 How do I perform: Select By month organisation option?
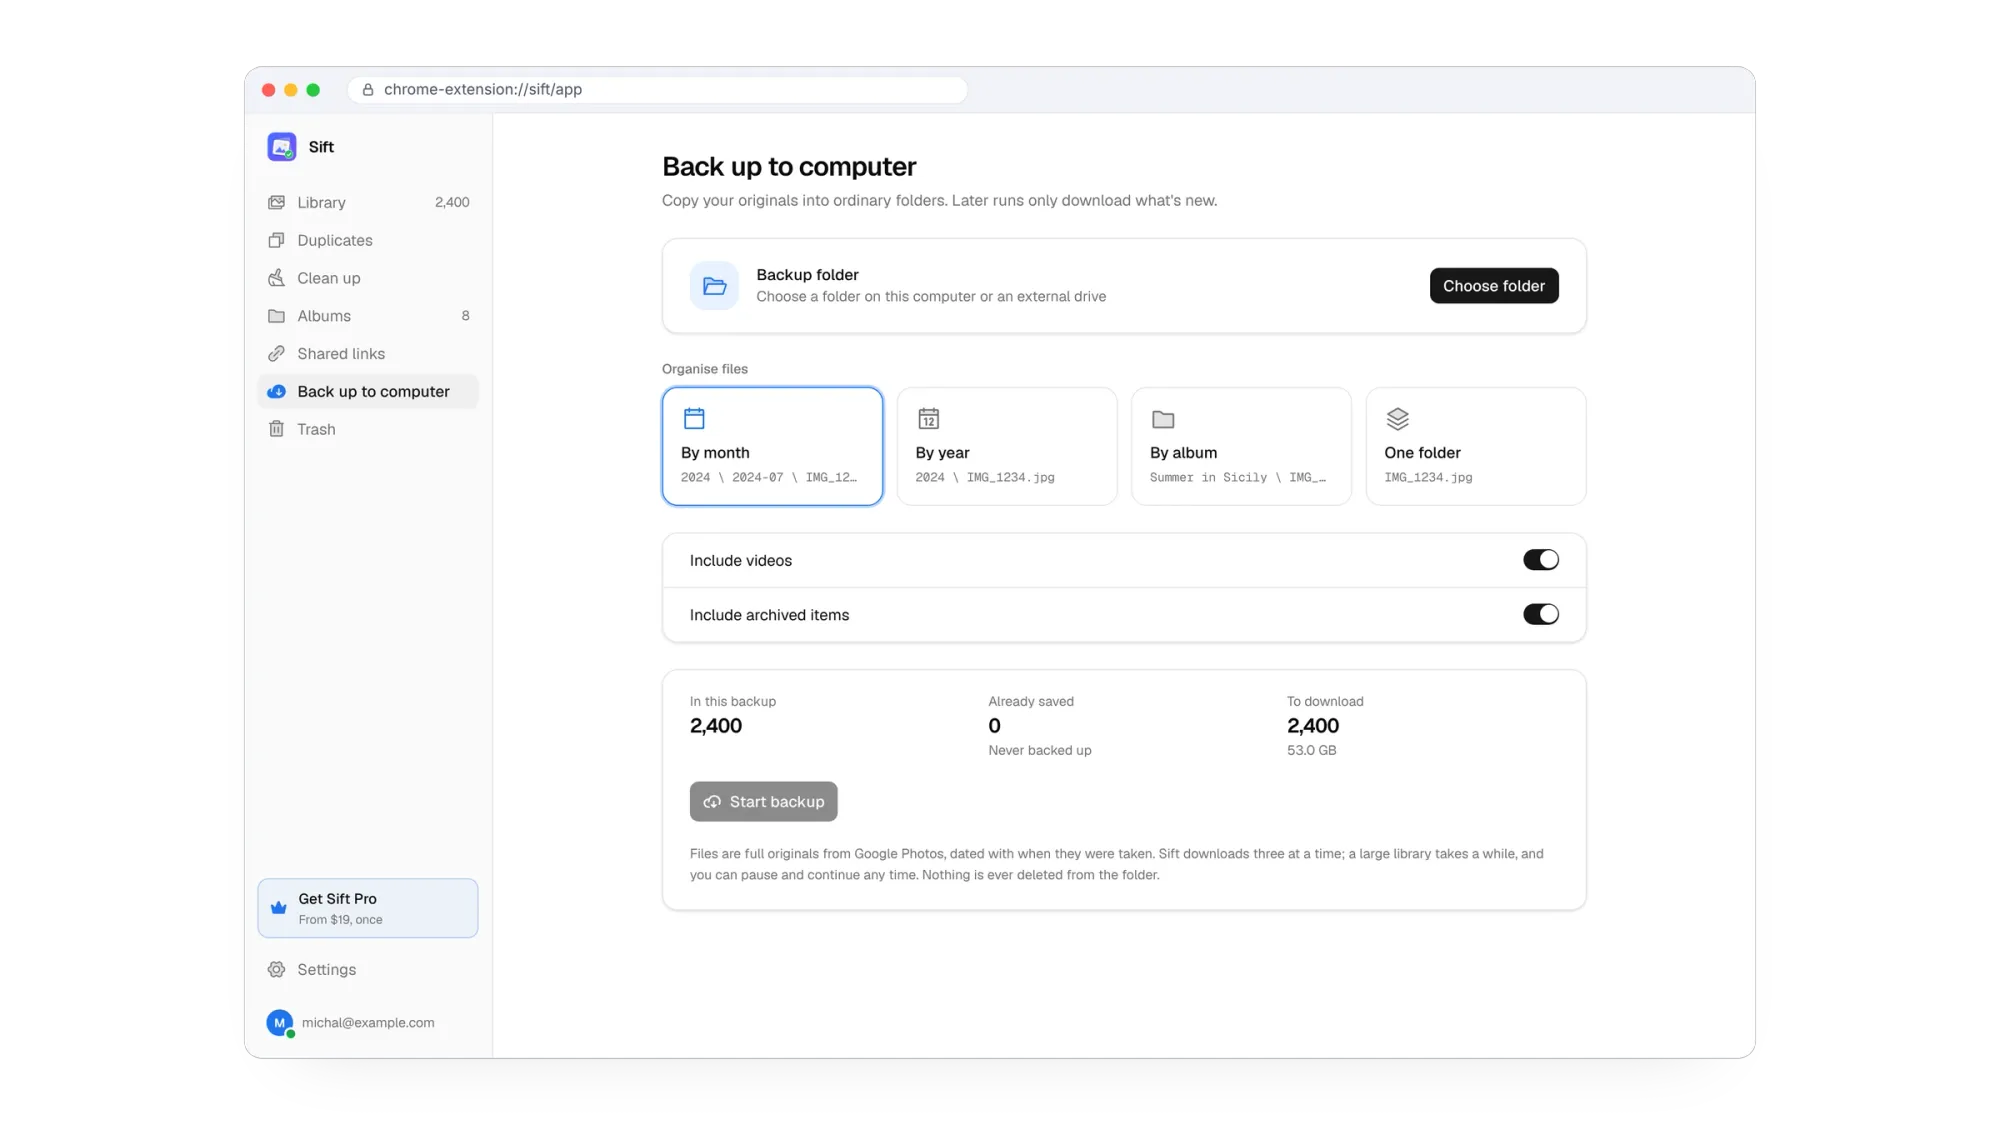(x=772, y=446)
